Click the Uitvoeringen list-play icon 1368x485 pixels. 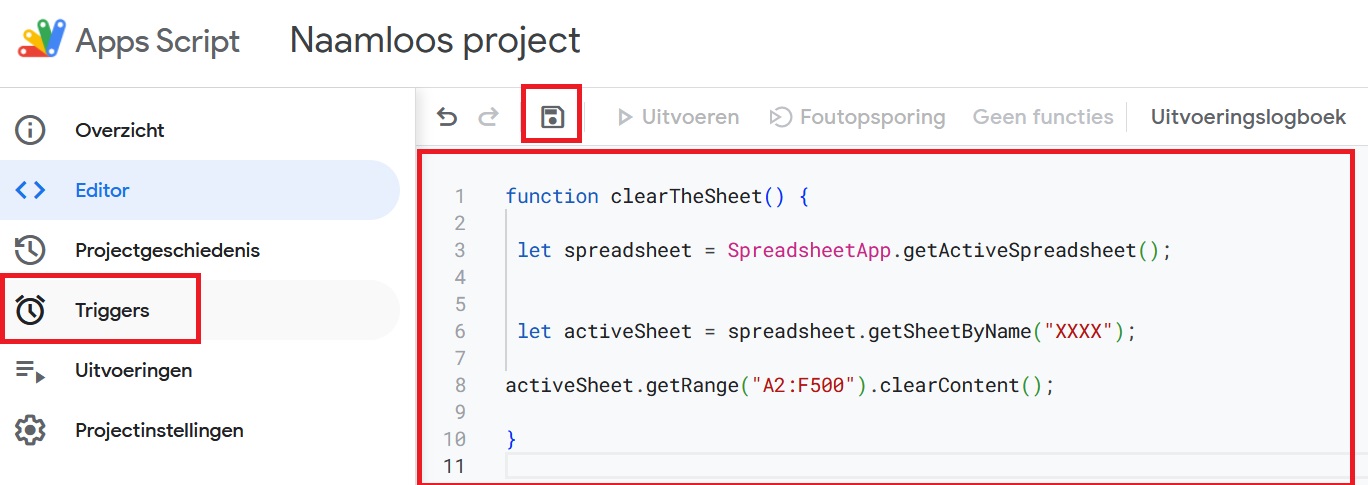31,371
